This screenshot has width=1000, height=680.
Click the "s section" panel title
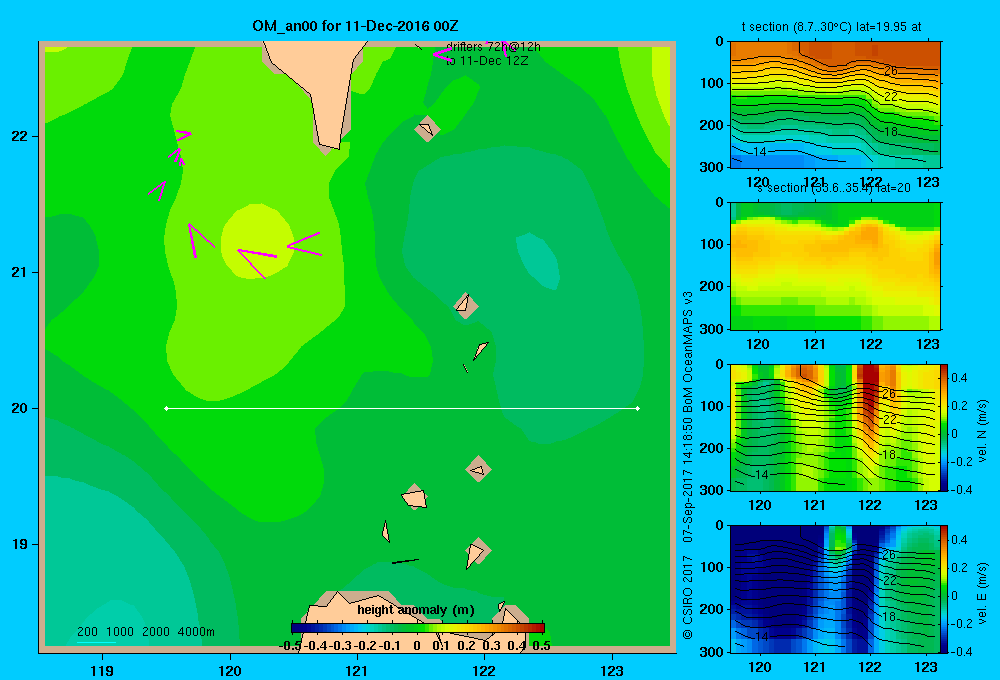(833, 188)
